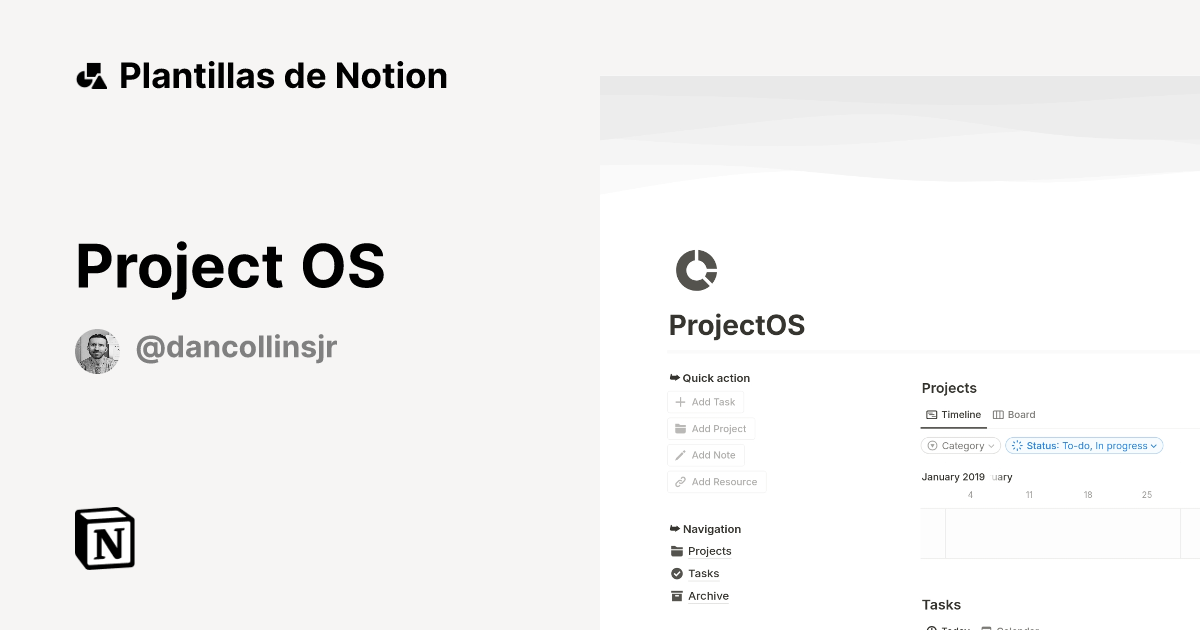The height and width of the screenshot is (630, 1200).
Task: Click the Add Resource link icon
Action: point(682,481)
